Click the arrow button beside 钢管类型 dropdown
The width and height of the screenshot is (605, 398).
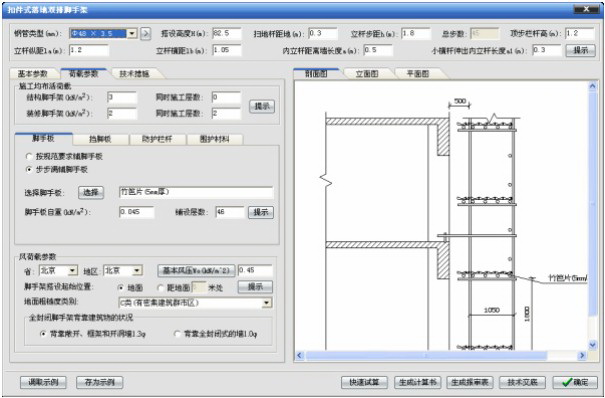point(145,34)
